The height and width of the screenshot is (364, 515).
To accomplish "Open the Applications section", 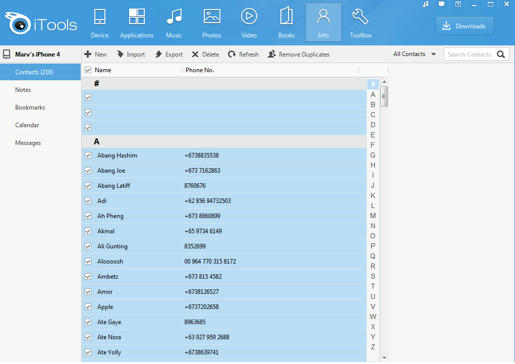I will [137, 23].
